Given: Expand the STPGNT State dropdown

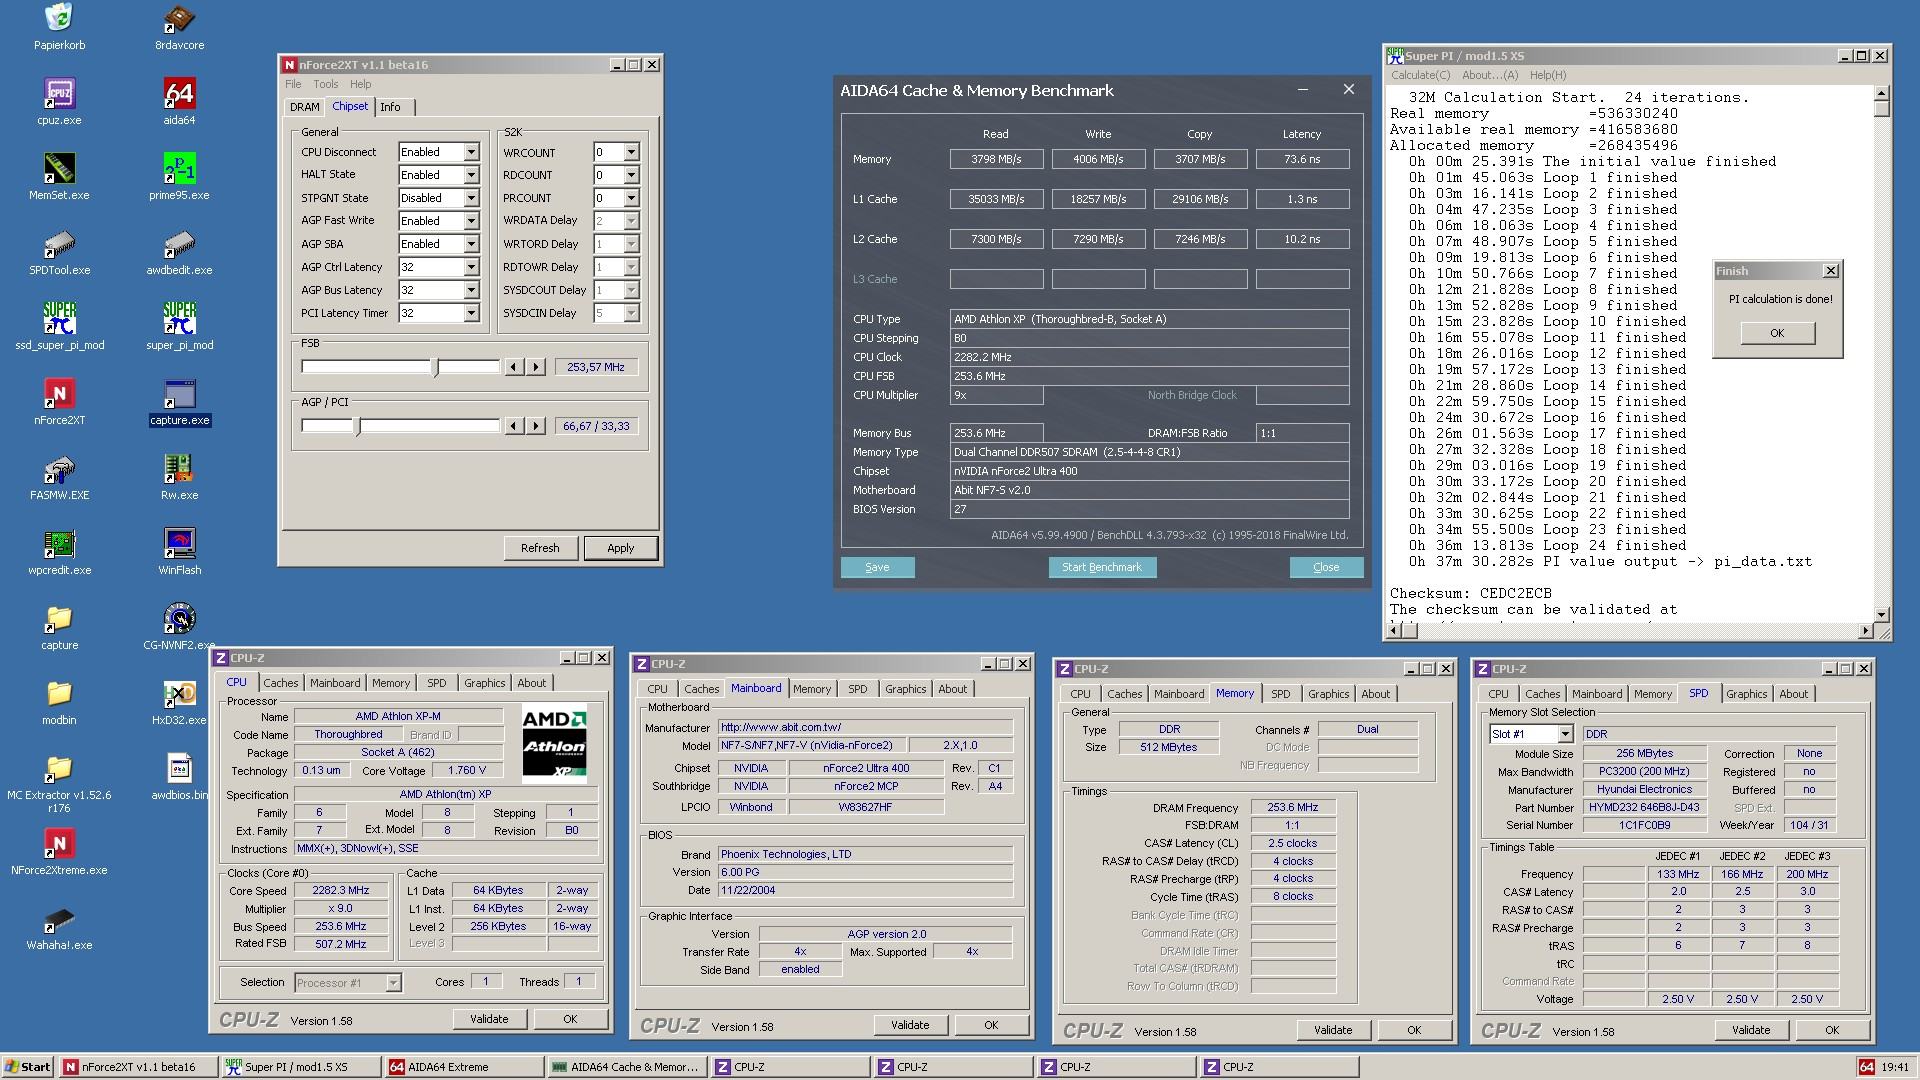Looking at the screenshot, I should tap(471, 198).
